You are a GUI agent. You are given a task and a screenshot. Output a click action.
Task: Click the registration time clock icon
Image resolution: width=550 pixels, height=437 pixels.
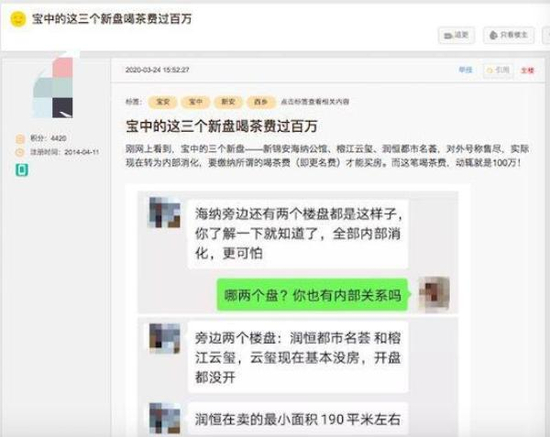(20, 152)
